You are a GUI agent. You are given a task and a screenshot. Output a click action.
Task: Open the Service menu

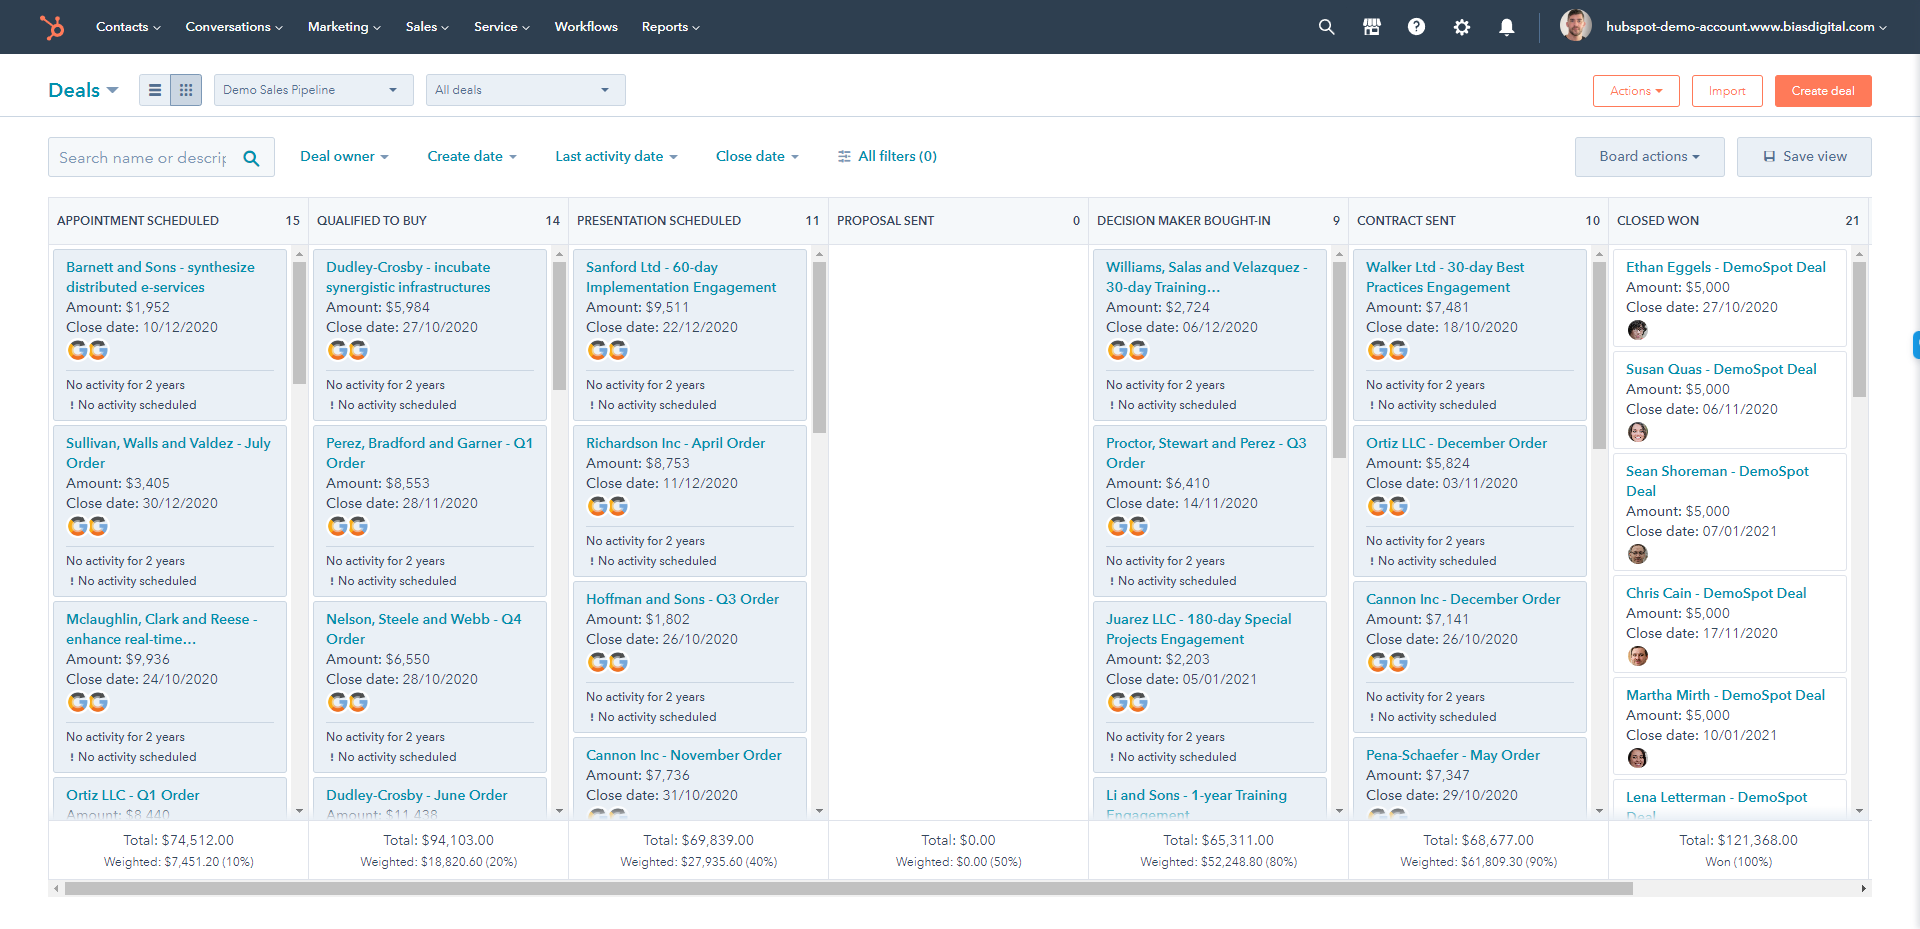501,27
